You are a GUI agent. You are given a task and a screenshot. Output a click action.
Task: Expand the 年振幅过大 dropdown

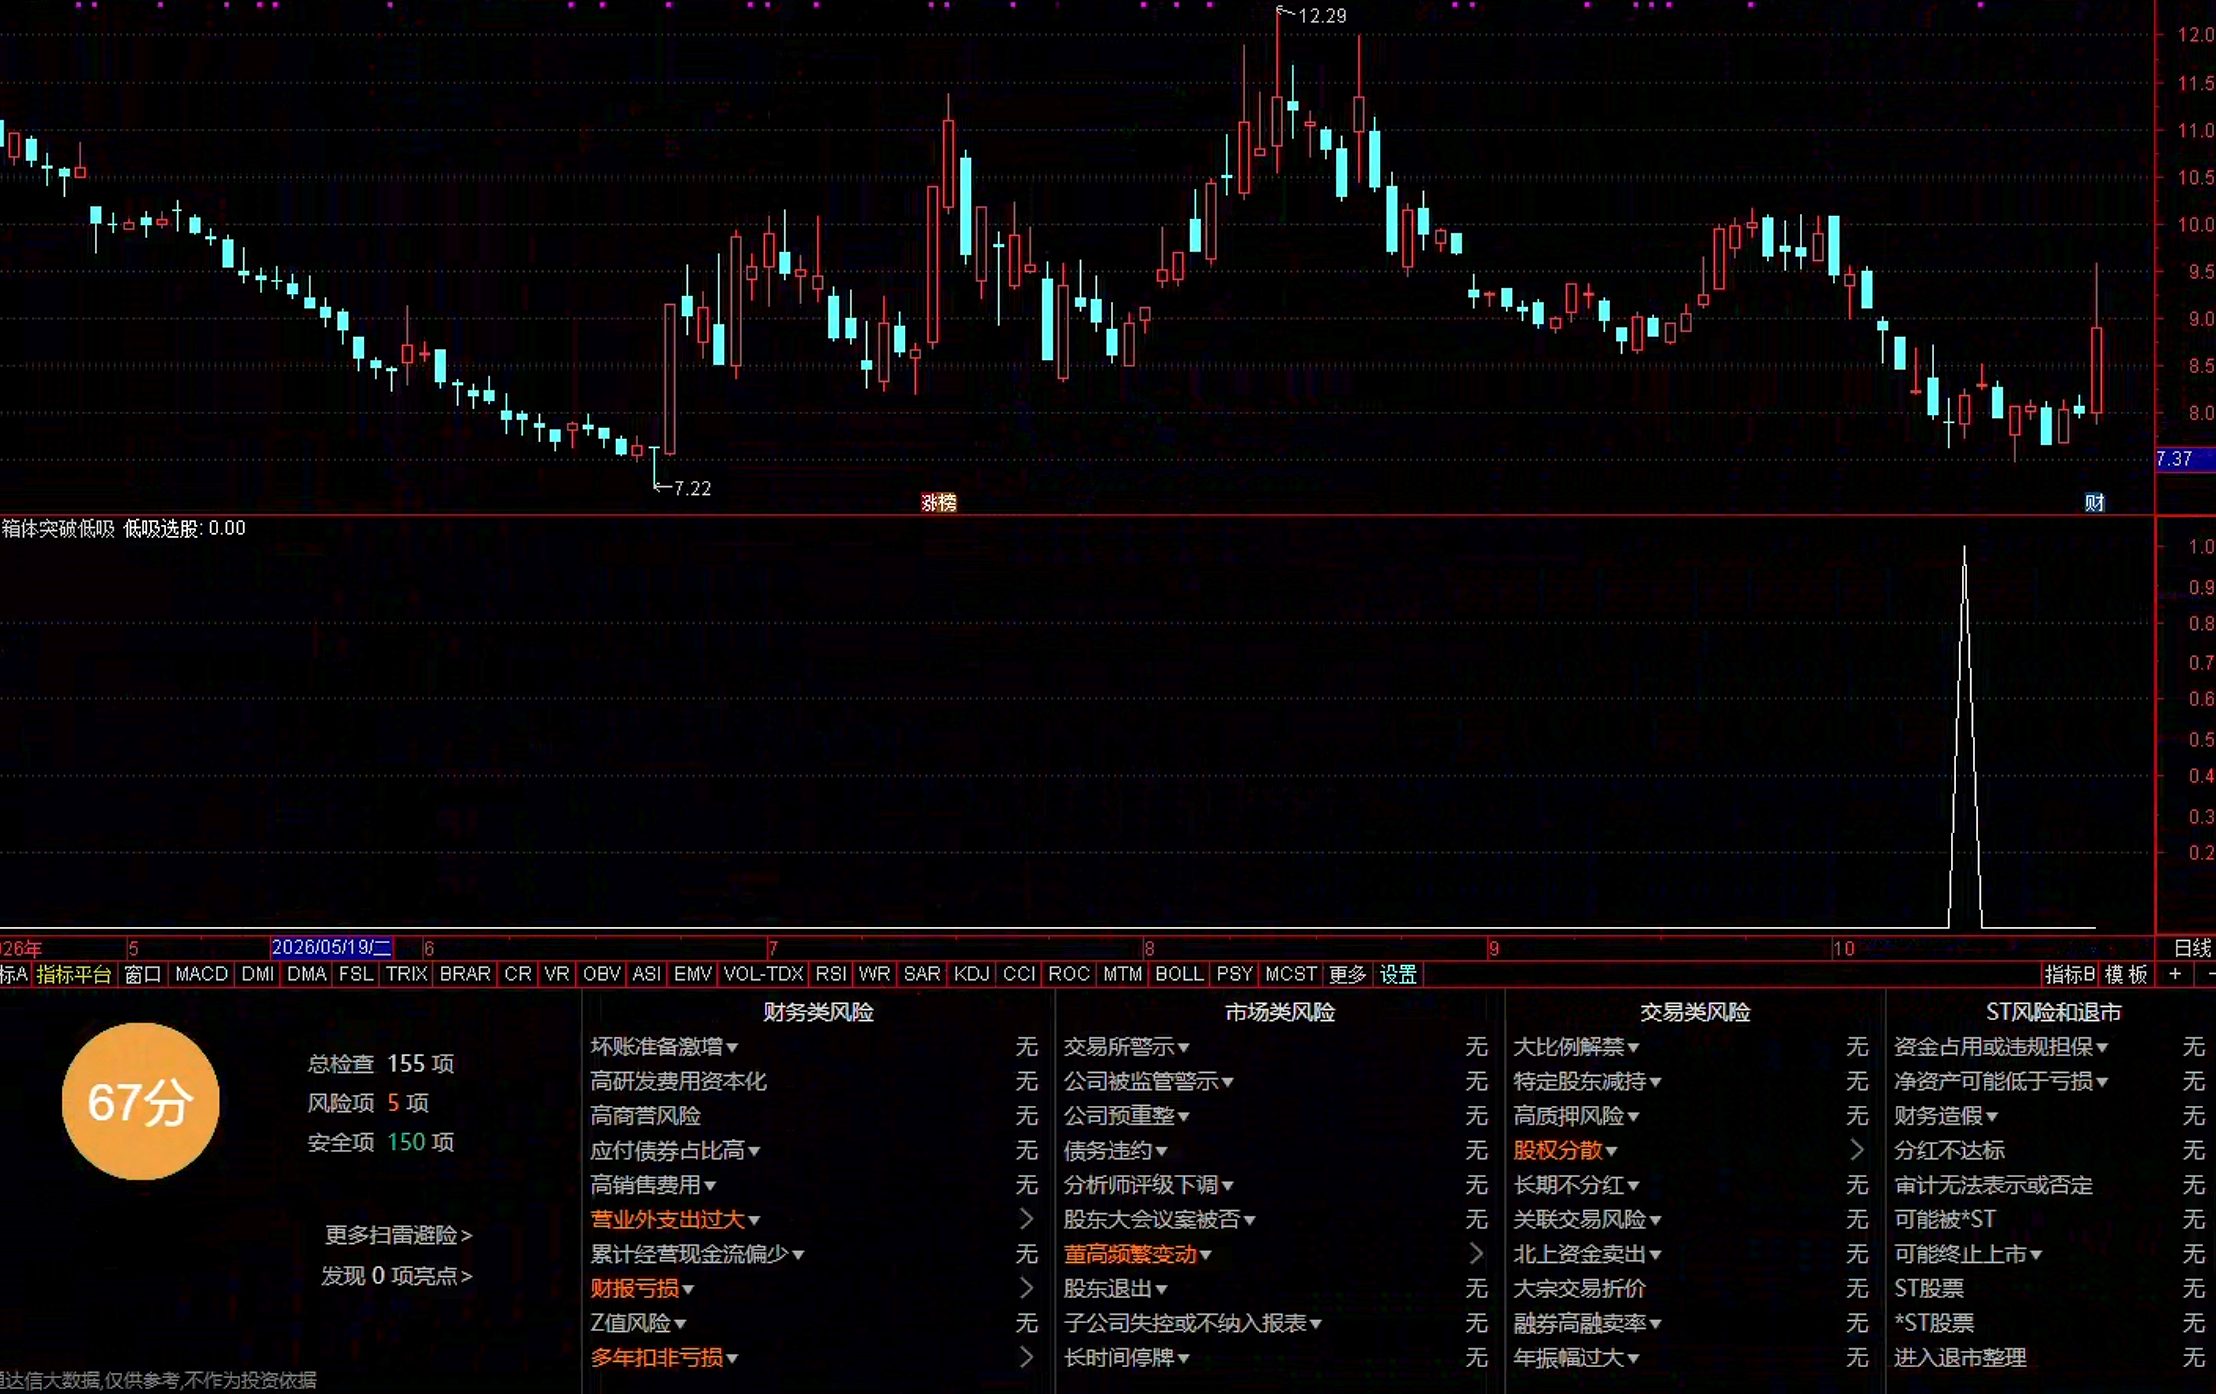1634,1358
